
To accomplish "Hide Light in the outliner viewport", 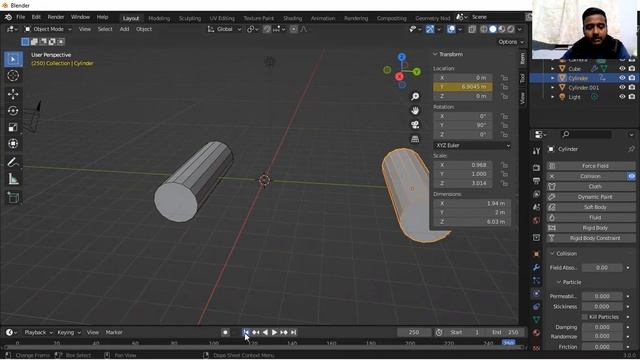I will point(622,97).
